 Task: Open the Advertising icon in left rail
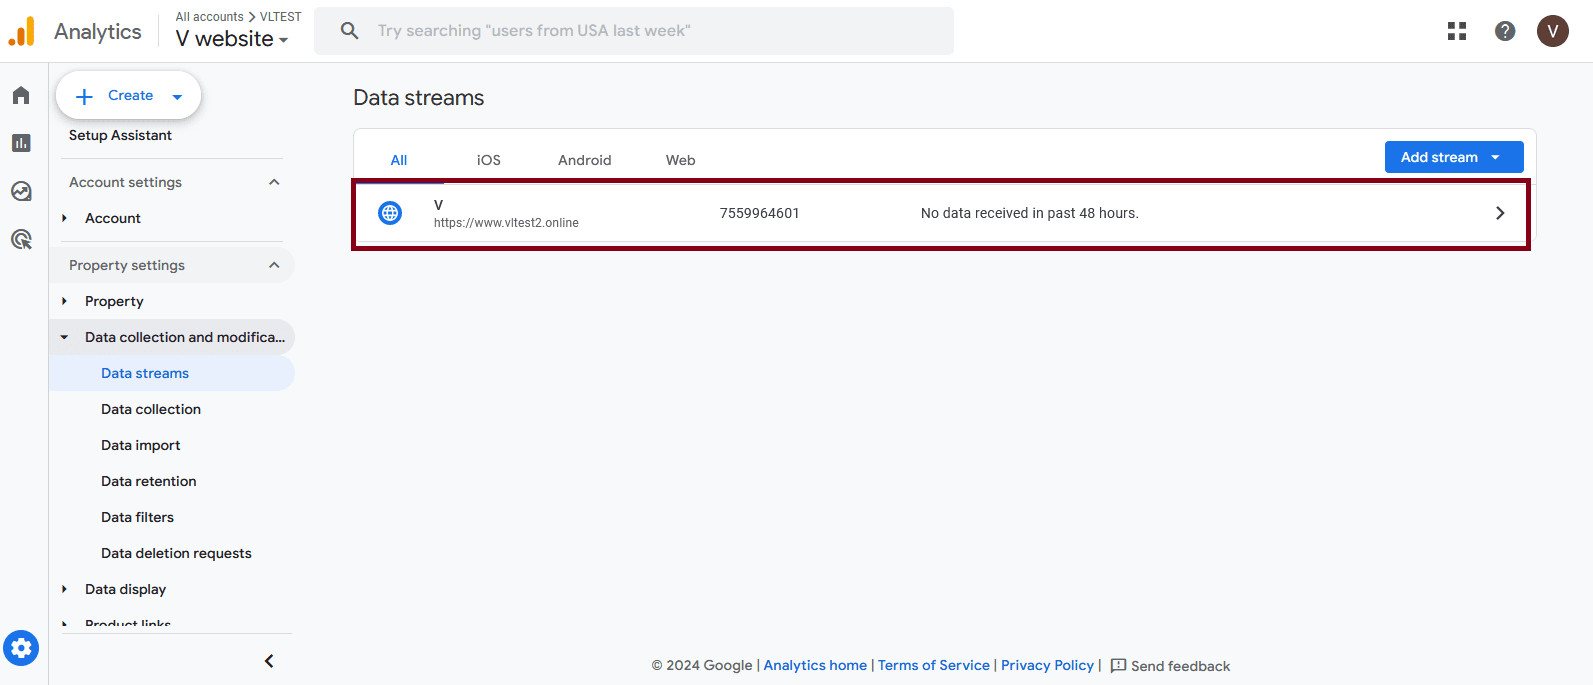pos(21,239)
